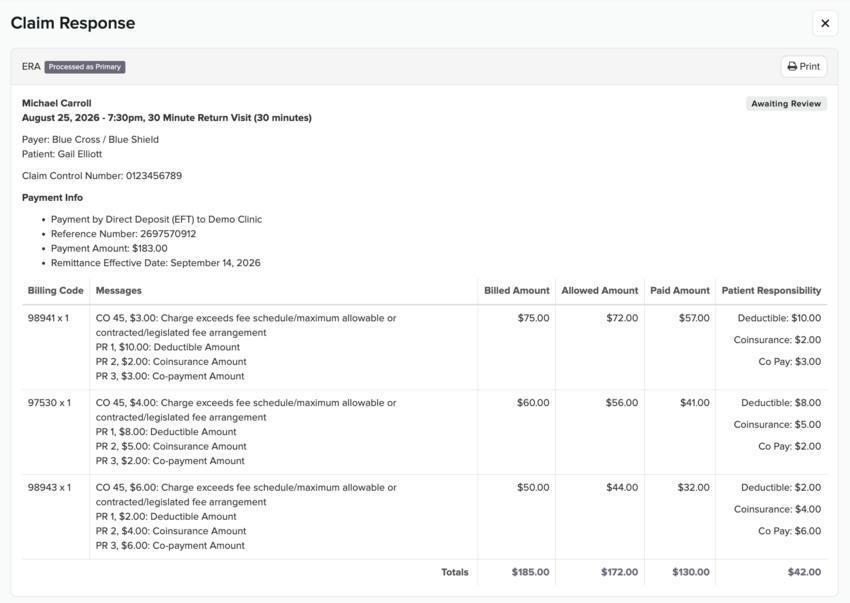
Task: Click the $50.00 billed amount cell
Action: [533, 487]
